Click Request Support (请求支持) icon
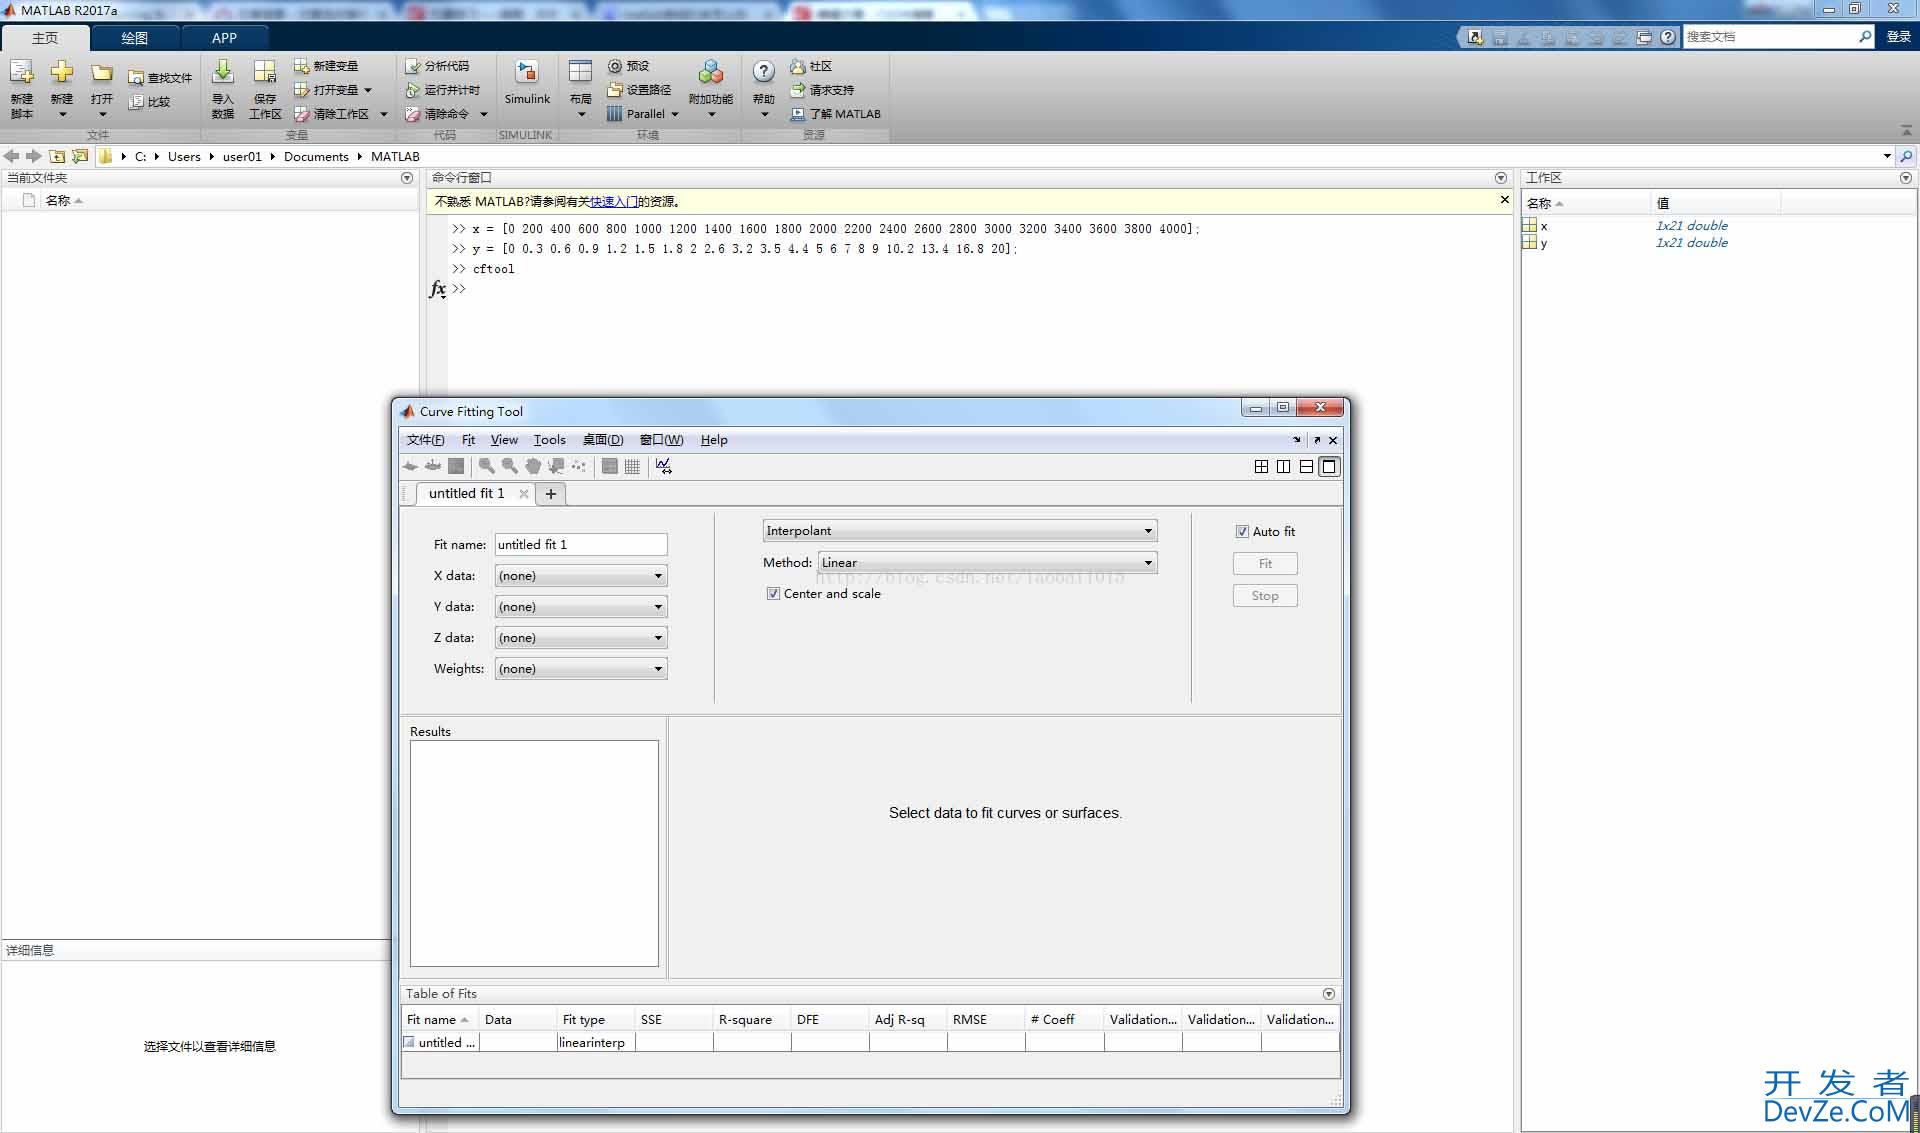1920x1133 pixels. coord(797,90)
